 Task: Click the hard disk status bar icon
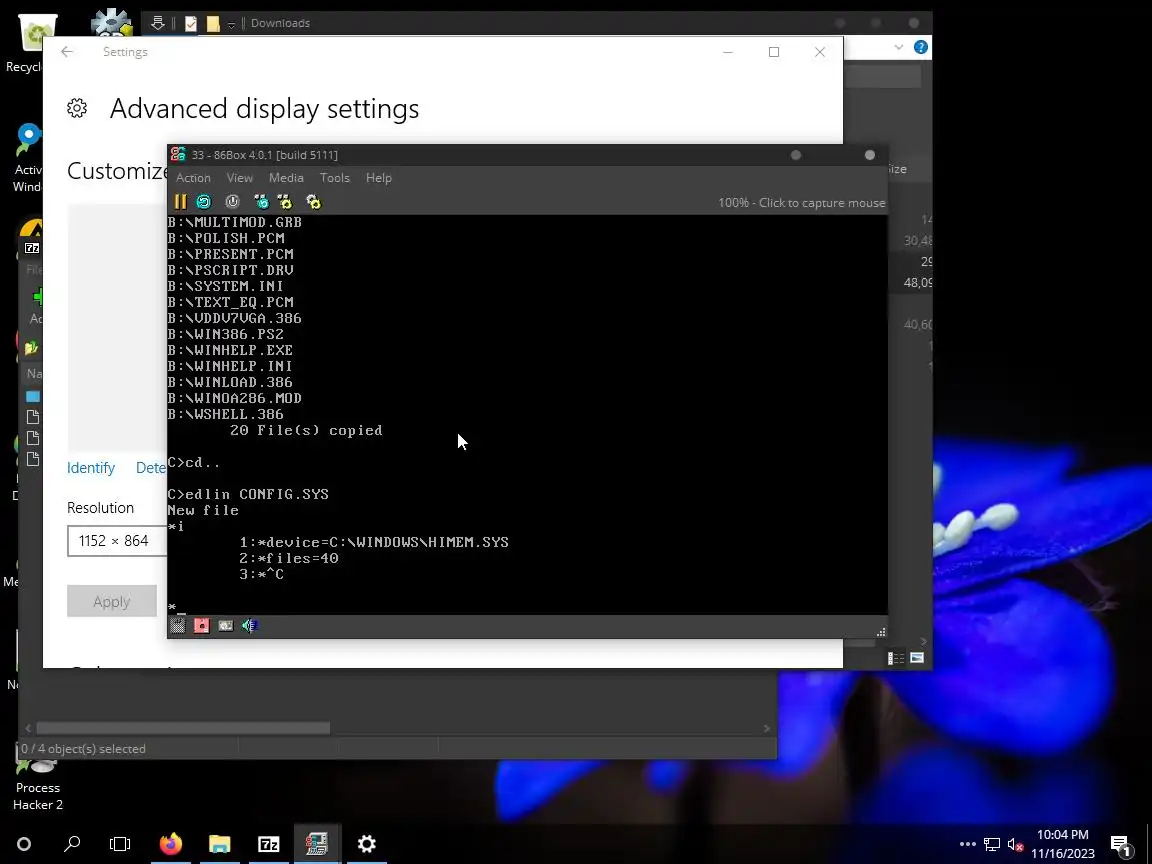[x=226, y=625]
